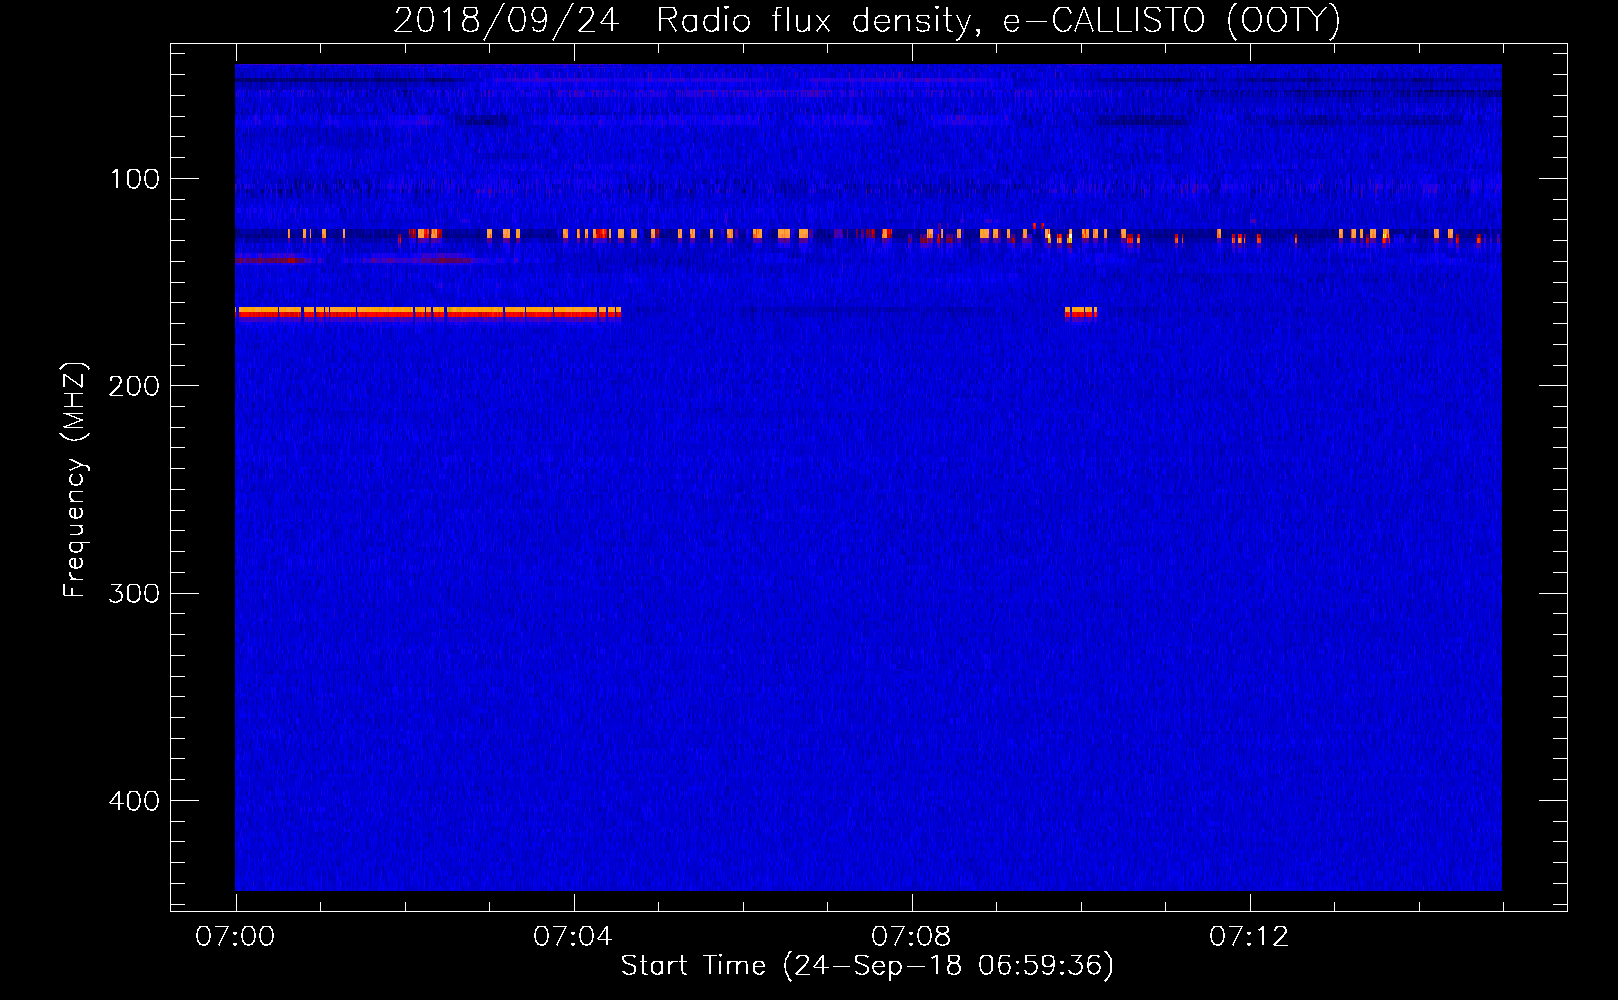Select the 'Start Time (24-Sep-18 06:59:36)' label

[x=867, y=966]
